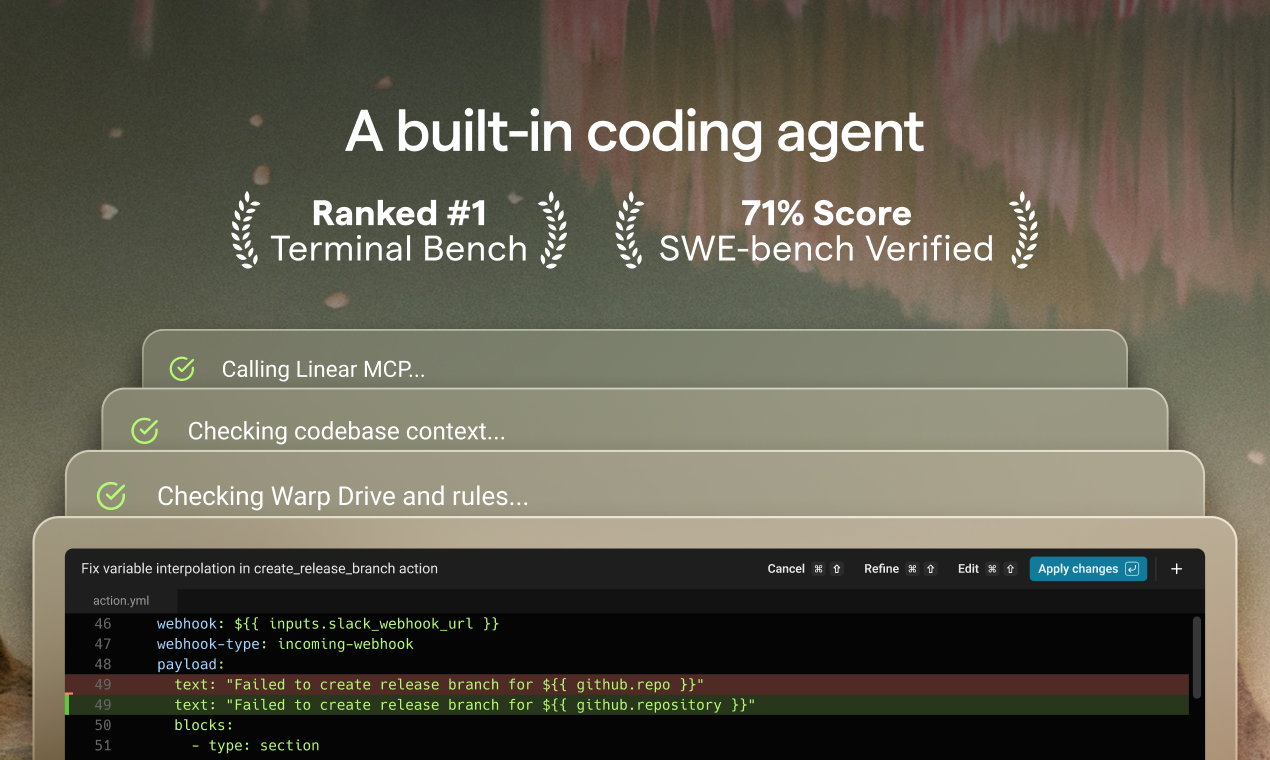Click the green check beside Calling Linear MCP
Screen dimensions: 1270x760
(182, 369)
